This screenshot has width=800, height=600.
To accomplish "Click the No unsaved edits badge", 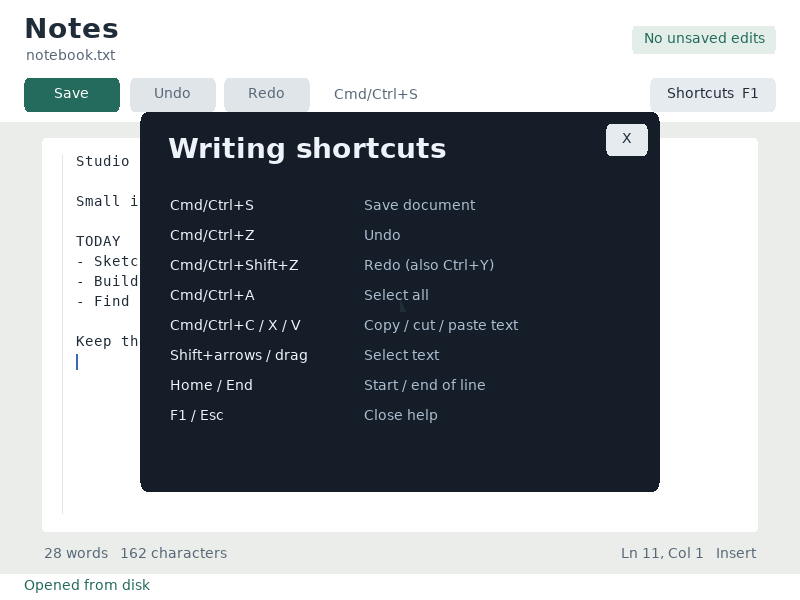I will [x=704, y=39].
